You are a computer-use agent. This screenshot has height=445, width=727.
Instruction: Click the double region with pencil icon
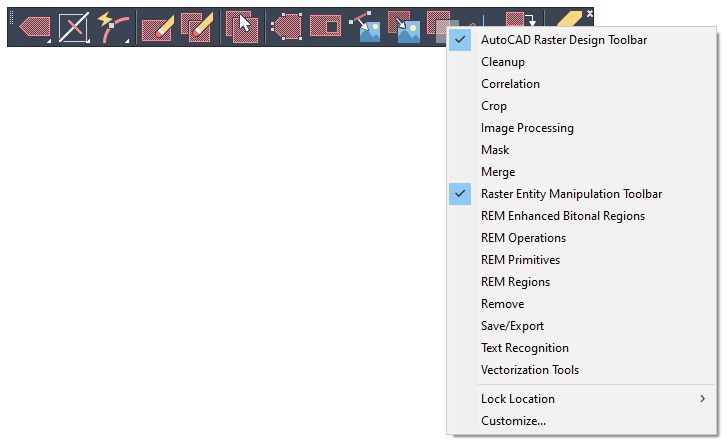(x=197, y=27)
